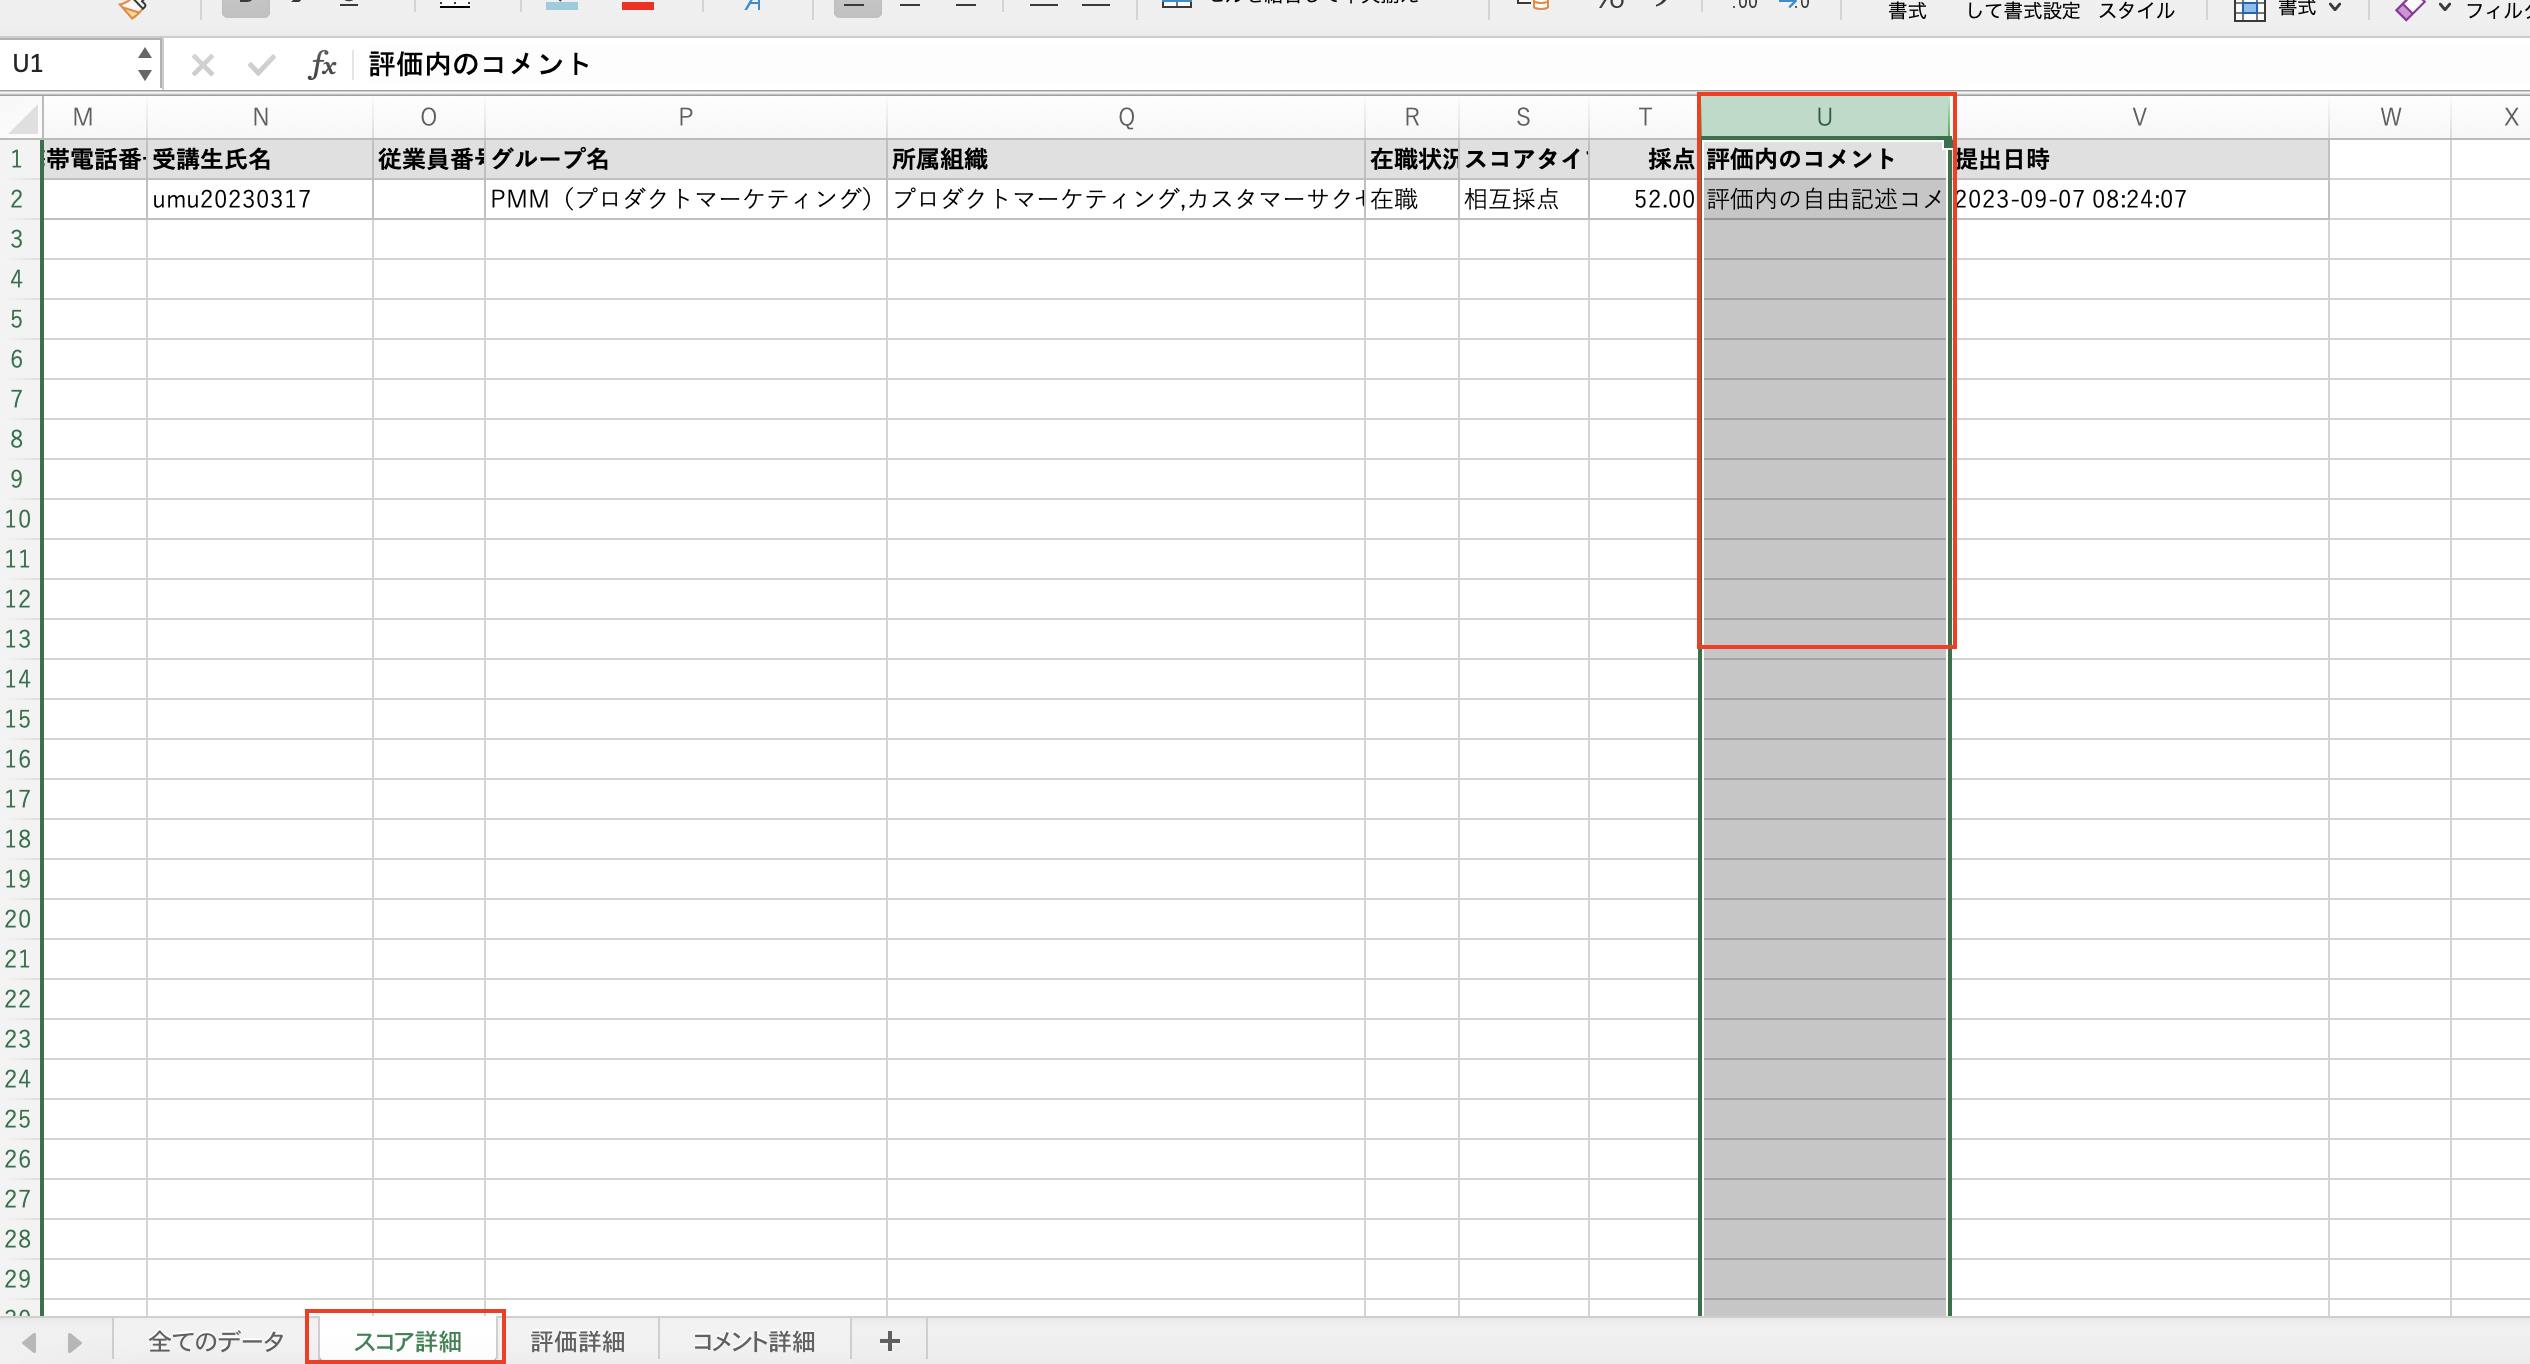
Task: Click the confirm entry checkmark icon
Action: click(x=262, y=65)
